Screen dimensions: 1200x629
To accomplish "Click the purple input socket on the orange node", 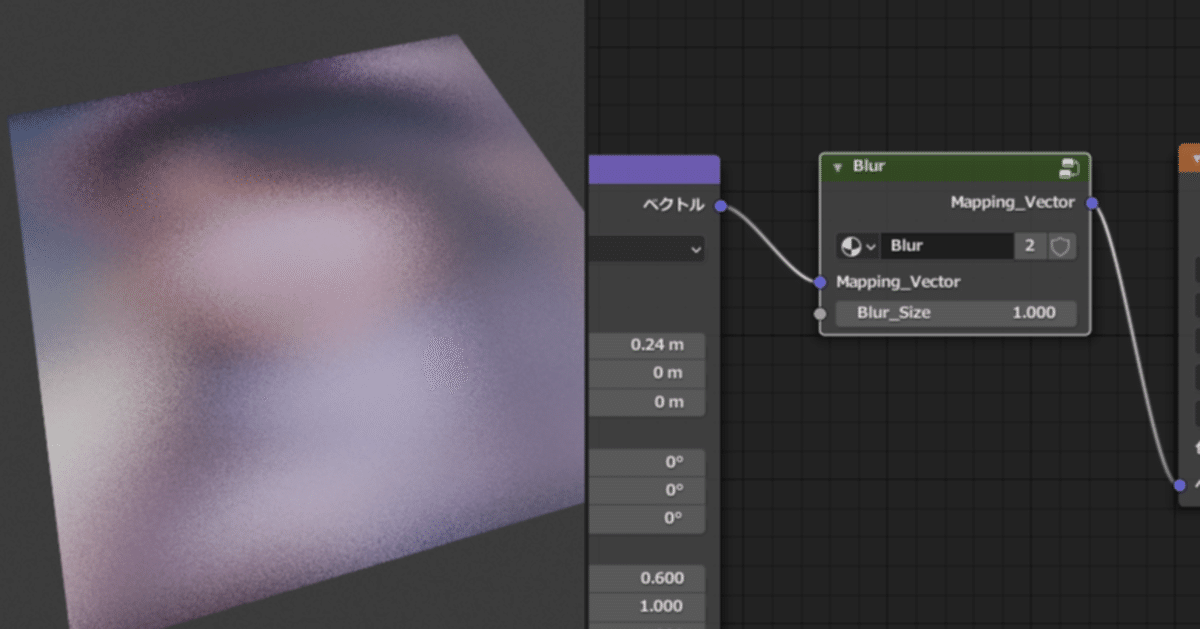I will click(x=1180, y=485).
